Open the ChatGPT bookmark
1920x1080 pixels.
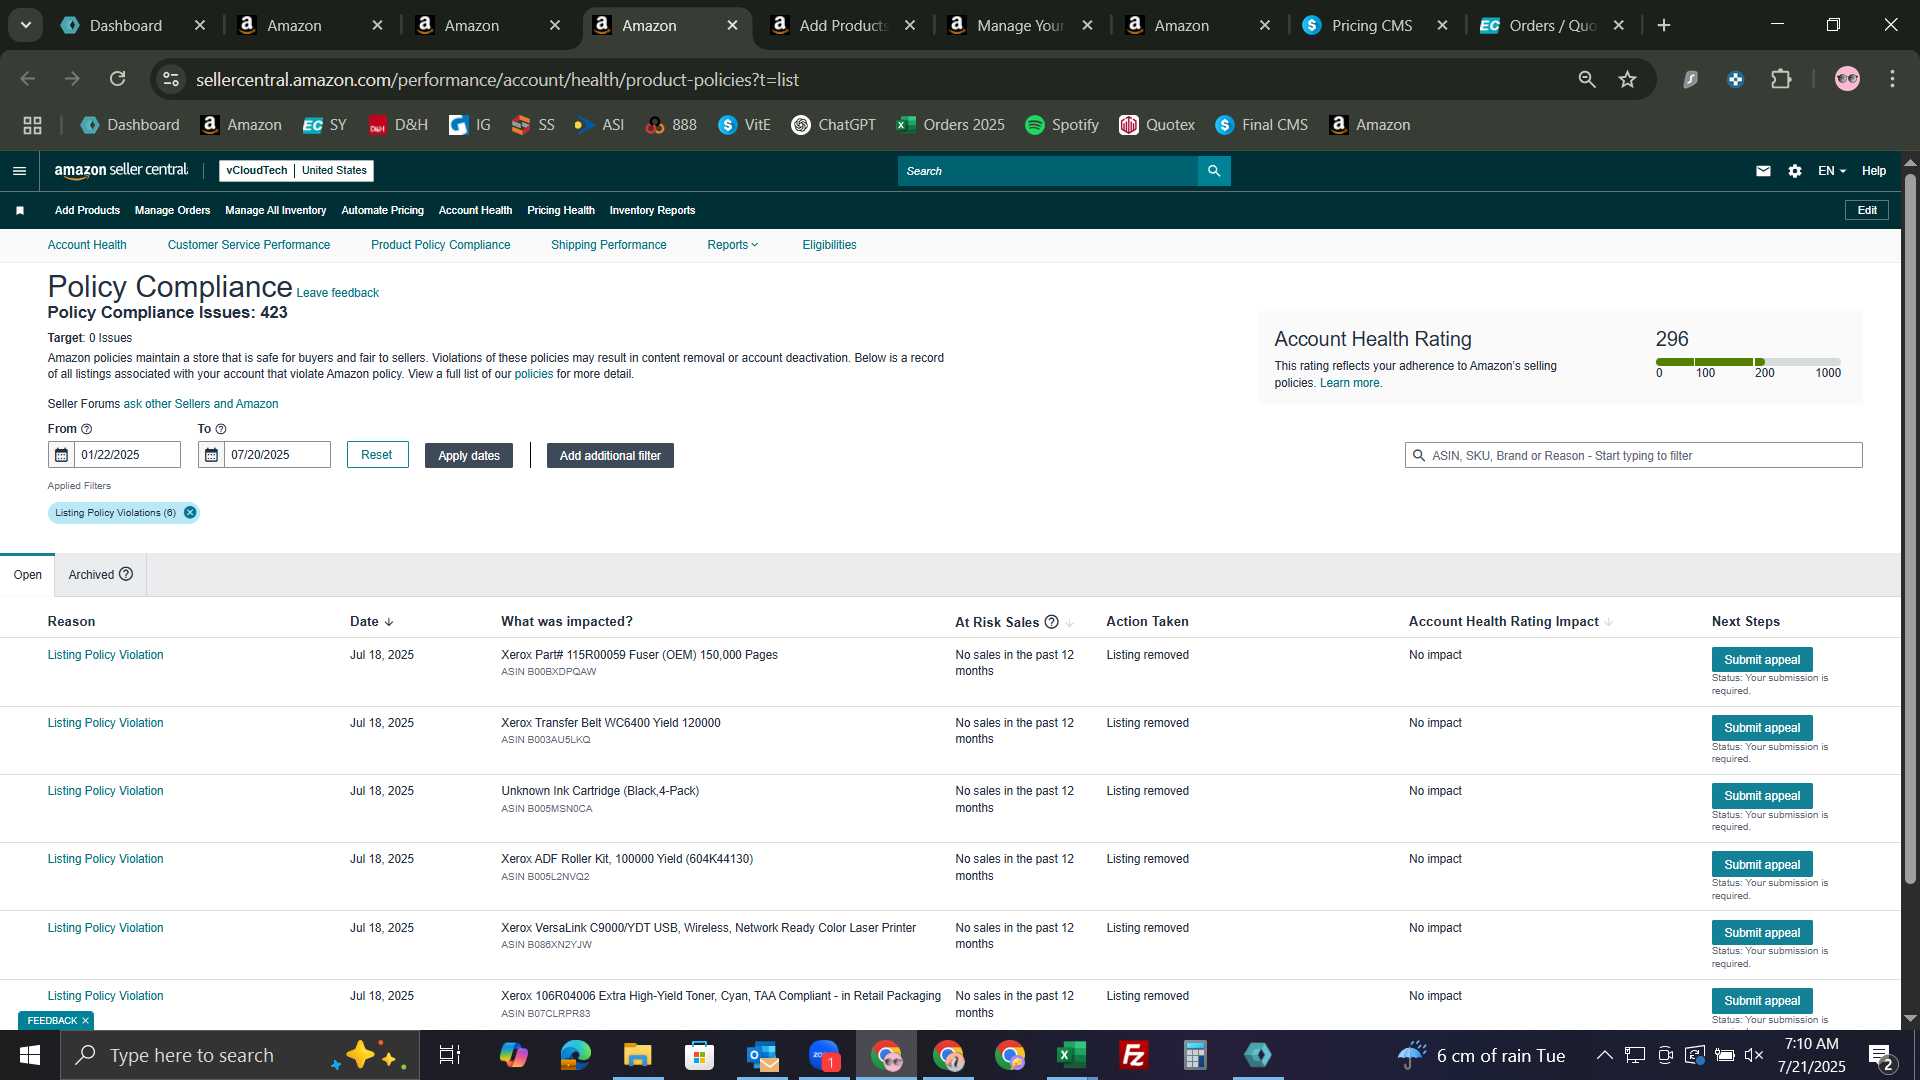click(833, 125)
